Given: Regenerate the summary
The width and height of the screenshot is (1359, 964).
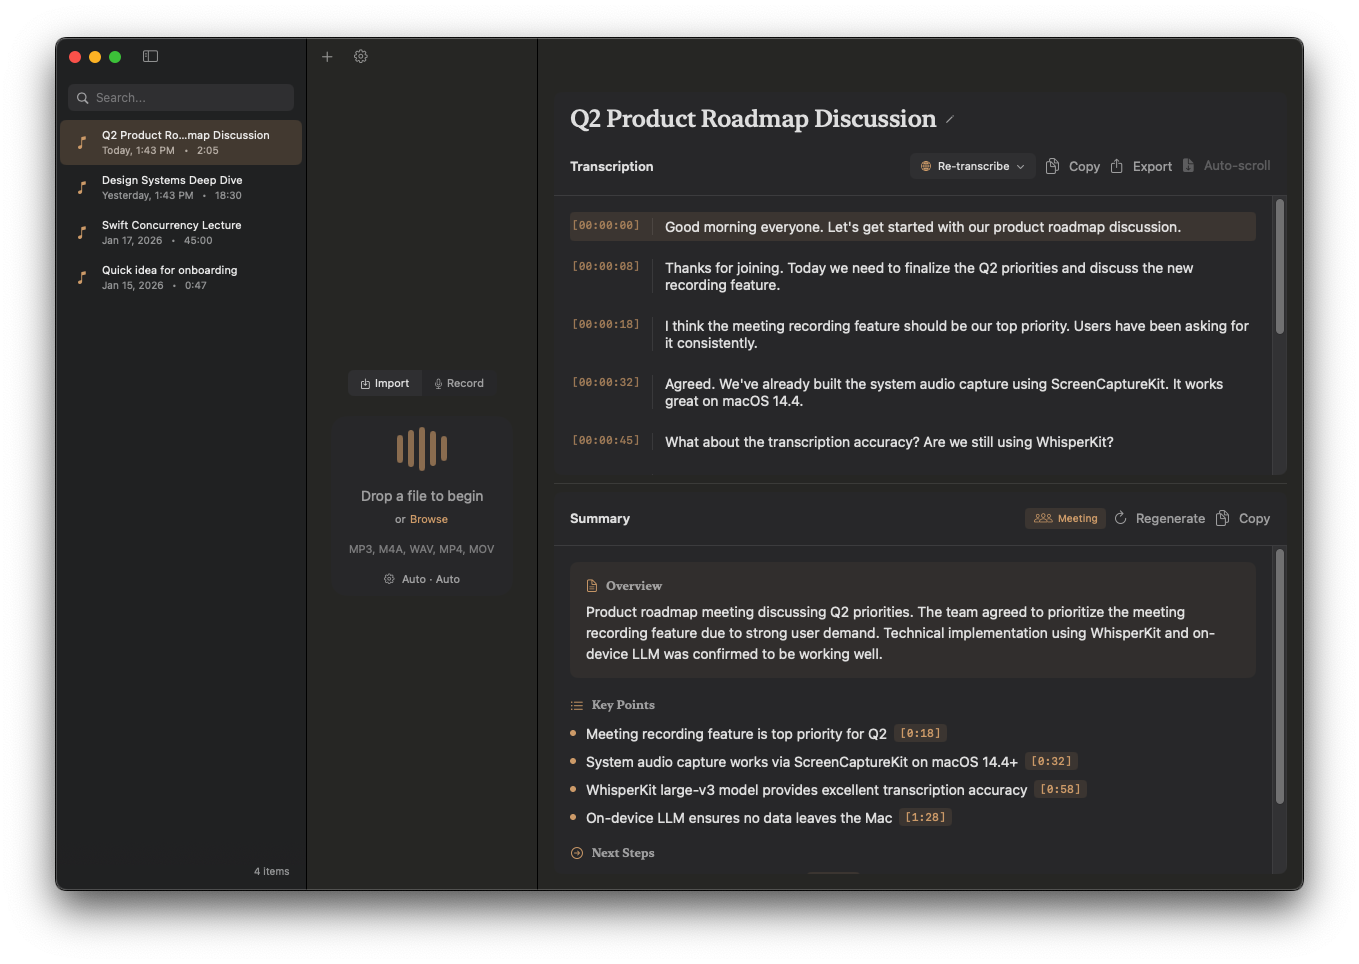Looking at the screenshot, I should [x=1159, y=518].
